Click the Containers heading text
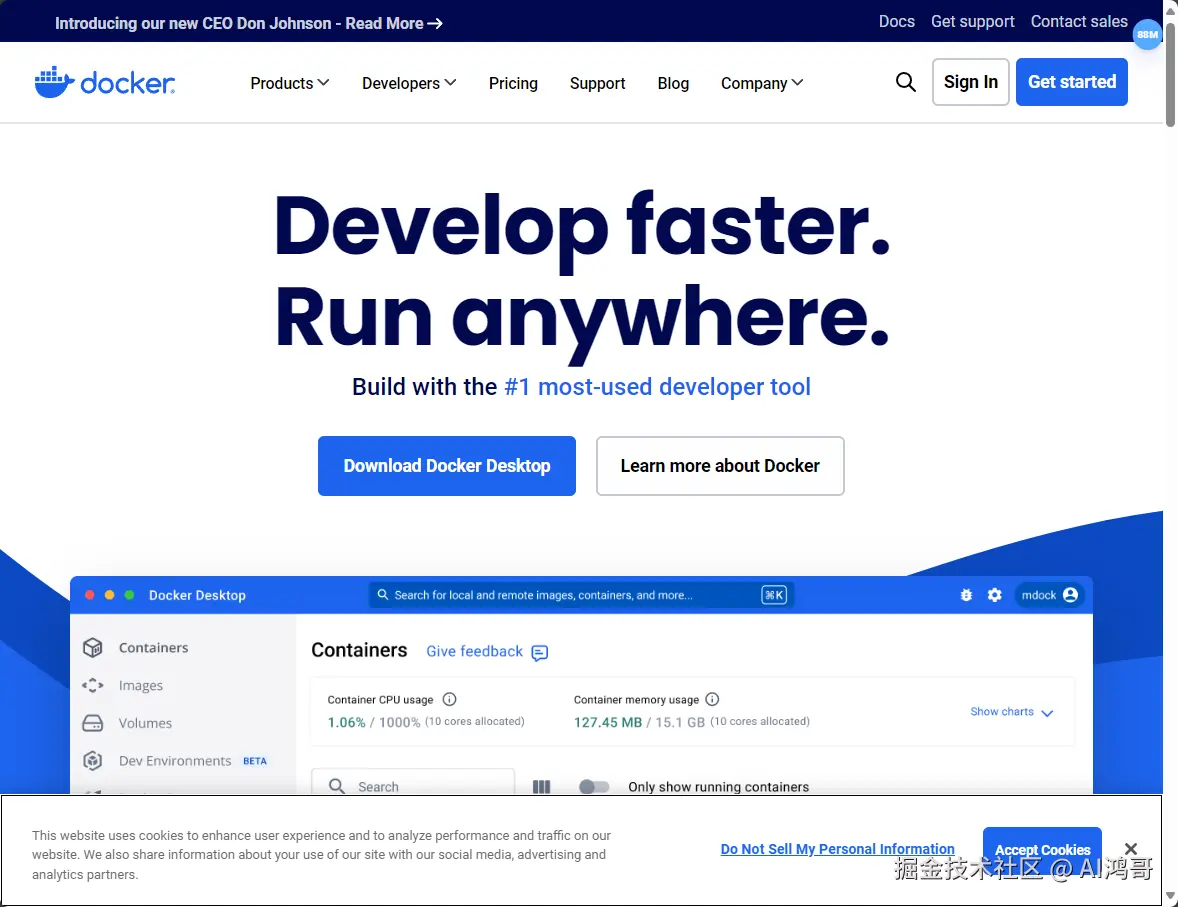 359,650
